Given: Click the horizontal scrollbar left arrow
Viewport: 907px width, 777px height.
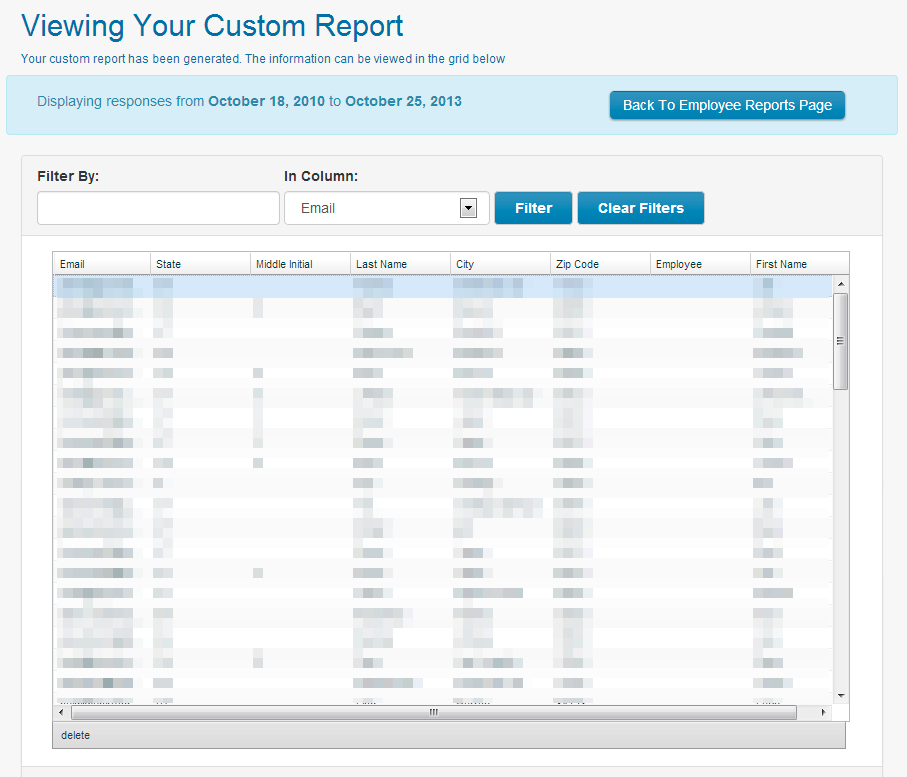Looking at the screenshot, I should 61,712.
